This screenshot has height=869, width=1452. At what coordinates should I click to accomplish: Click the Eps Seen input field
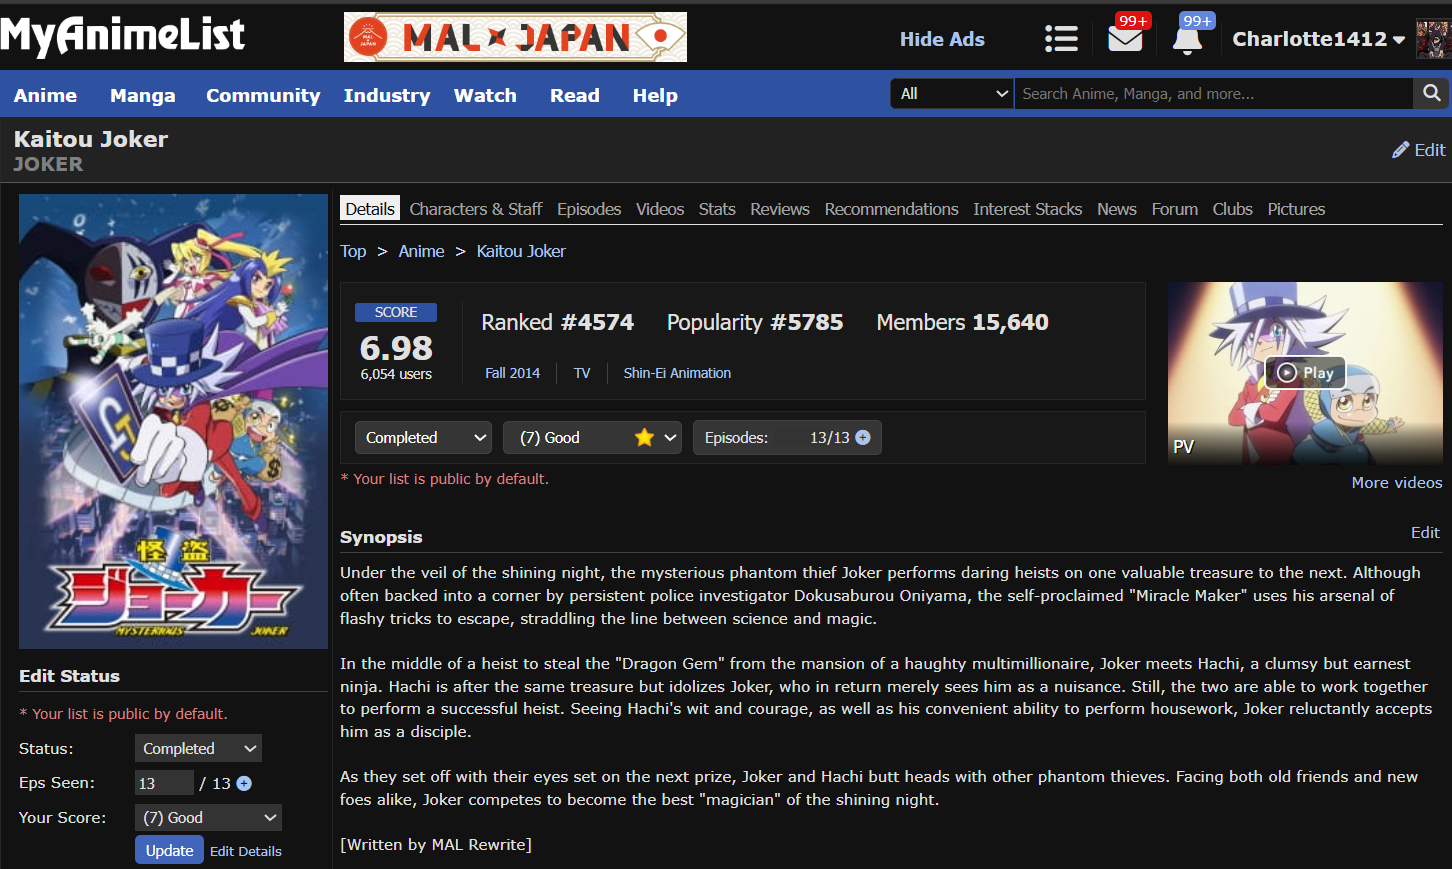pyautogui.click(x=164, y=783)
